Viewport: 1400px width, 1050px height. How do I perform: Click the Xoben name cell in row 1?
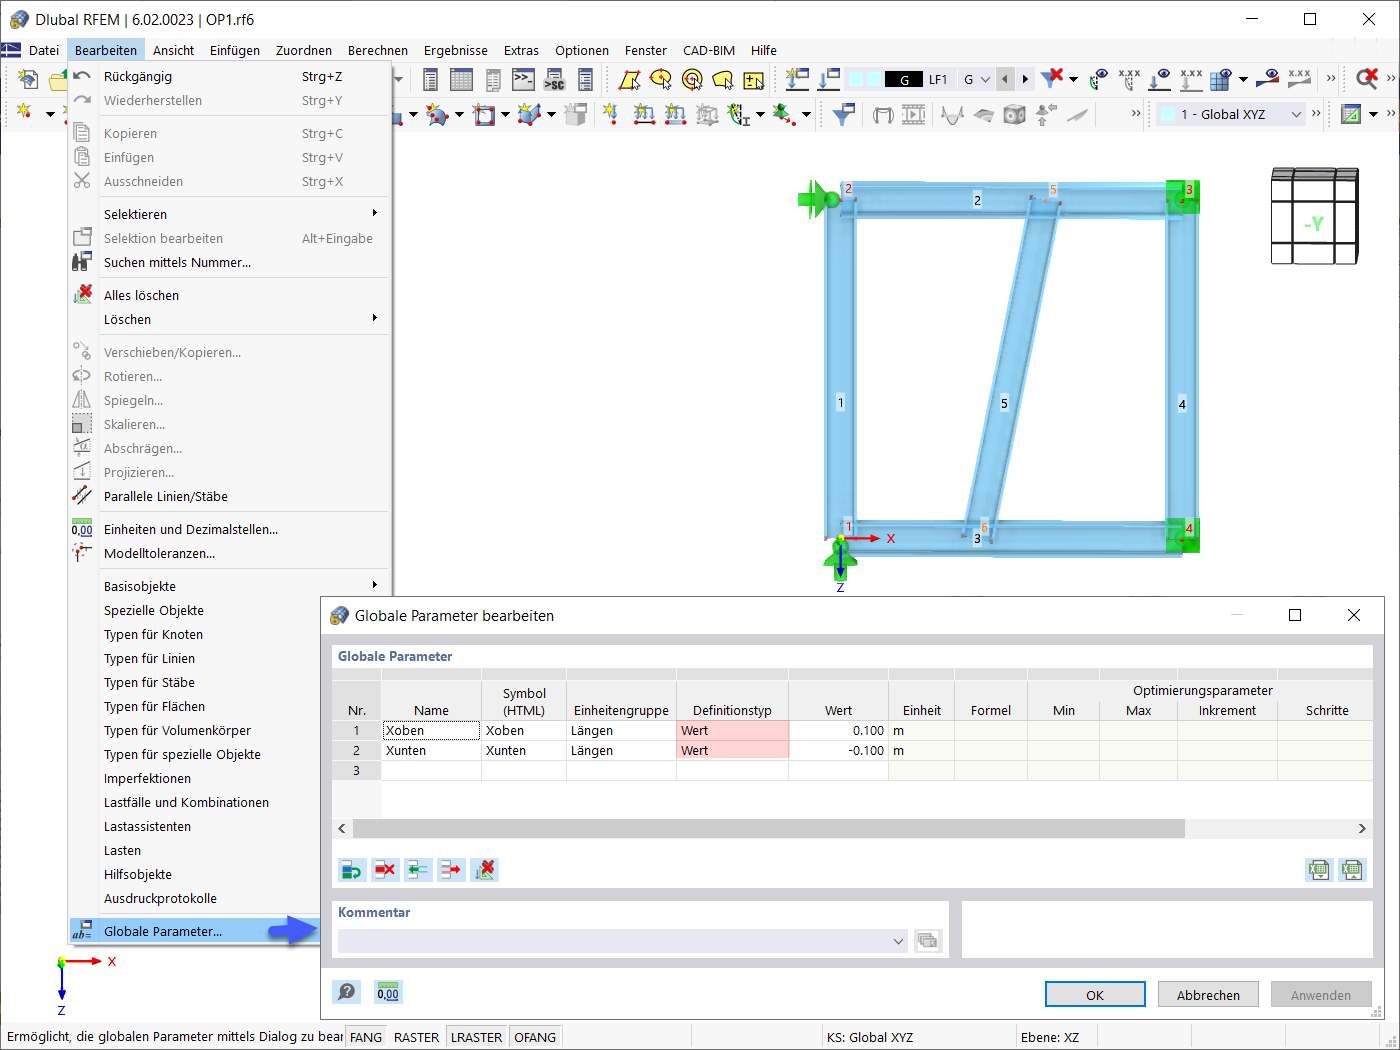tap(431, 731)
